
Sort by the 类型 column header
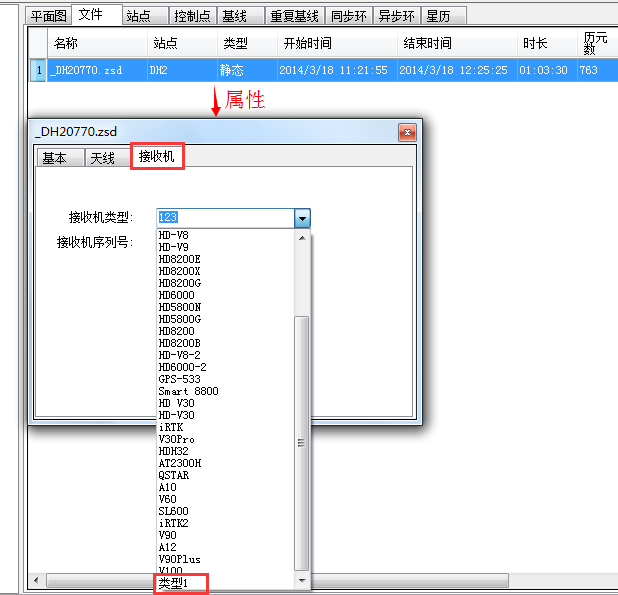click(248, 43)
